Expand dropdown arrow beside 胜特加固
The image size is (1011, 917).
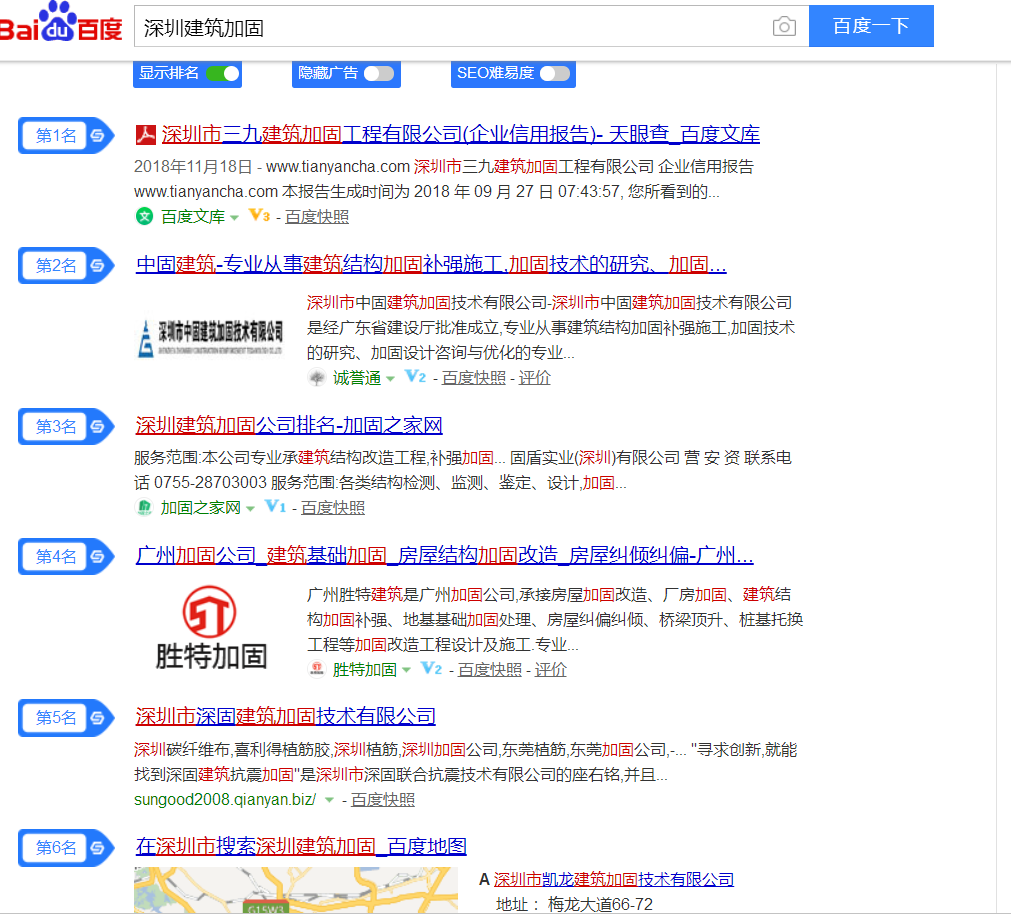(406, 671)
